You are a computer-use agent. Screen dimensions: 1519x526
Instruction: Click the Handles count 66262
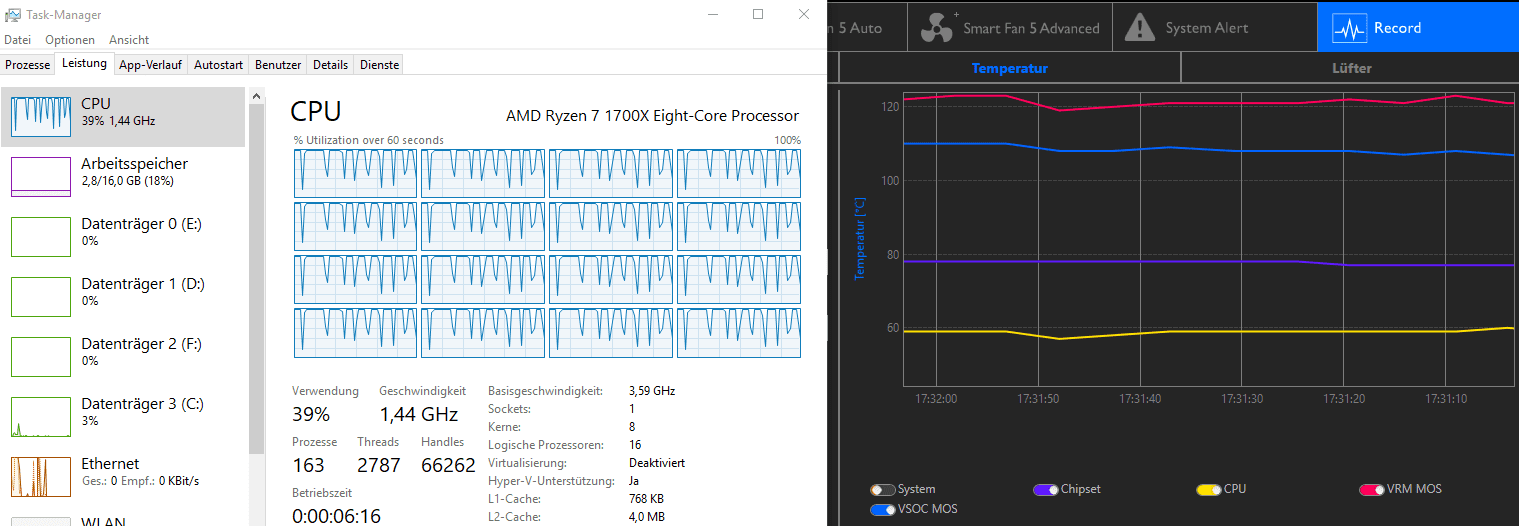pos(448,465)
